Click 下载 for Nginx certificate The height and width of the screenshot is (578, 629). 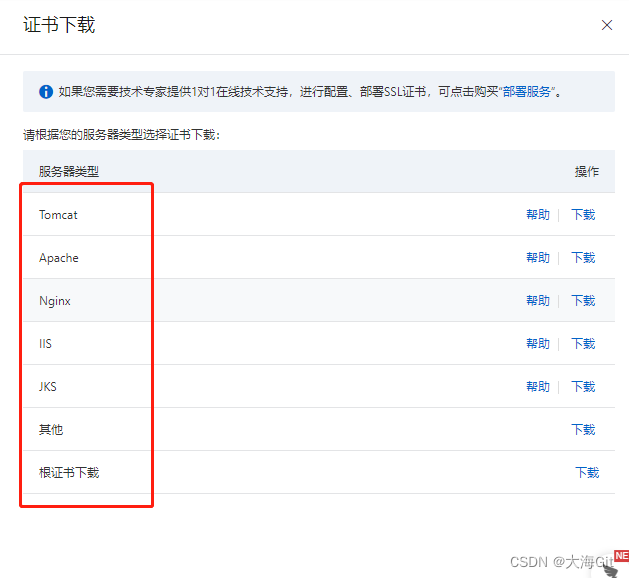(x=583, y=300)
